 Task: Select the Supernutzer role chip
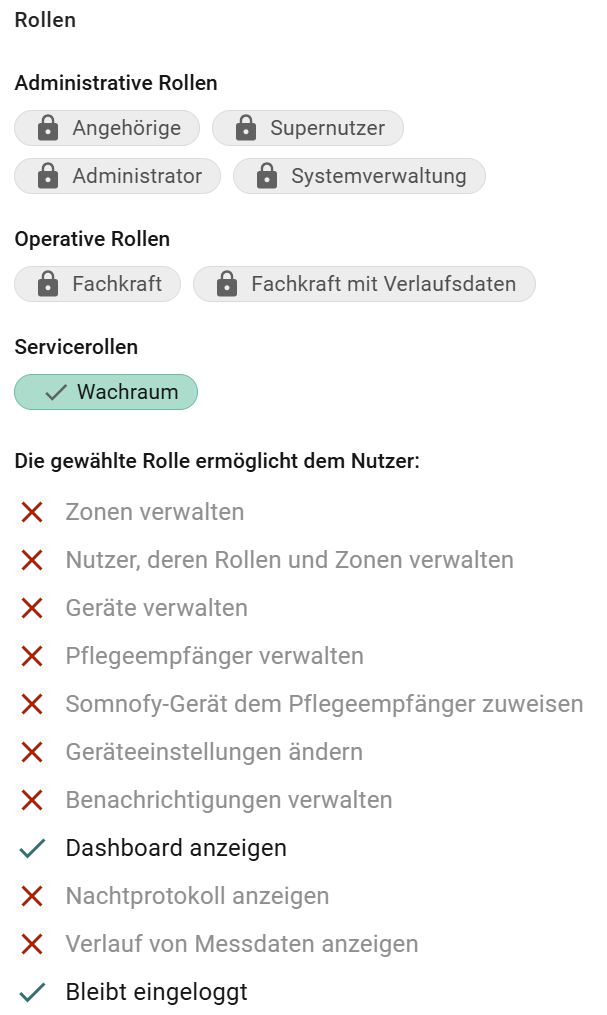click(308, 128)
